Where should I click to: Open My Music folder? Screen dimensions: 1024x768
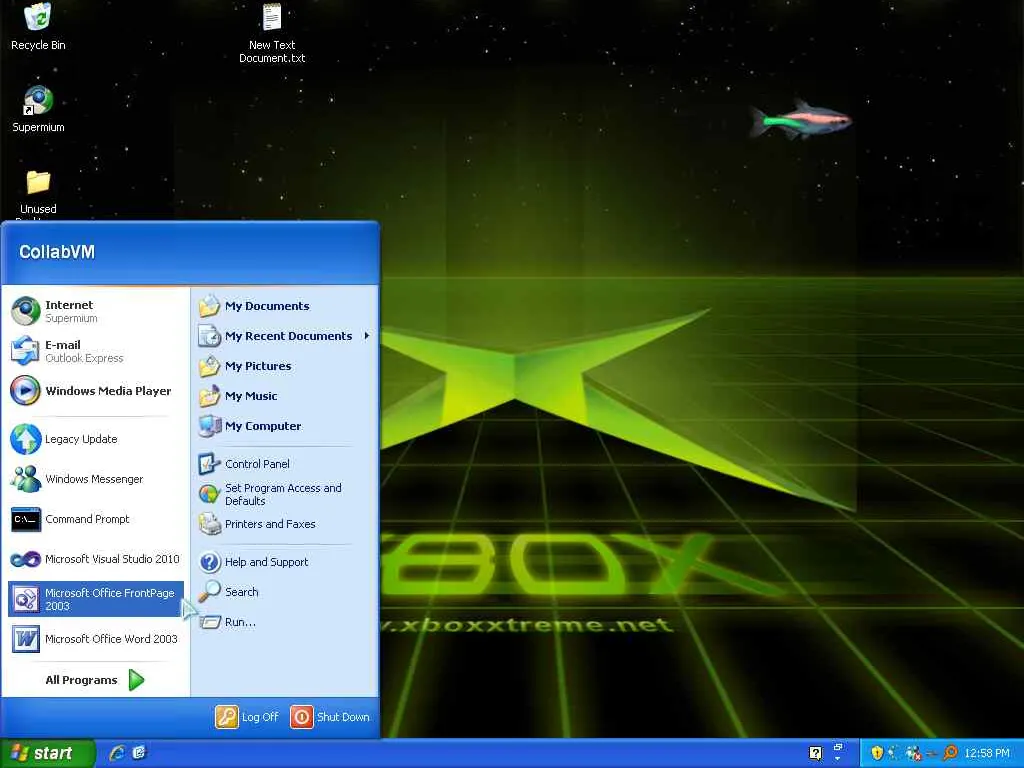285,396
